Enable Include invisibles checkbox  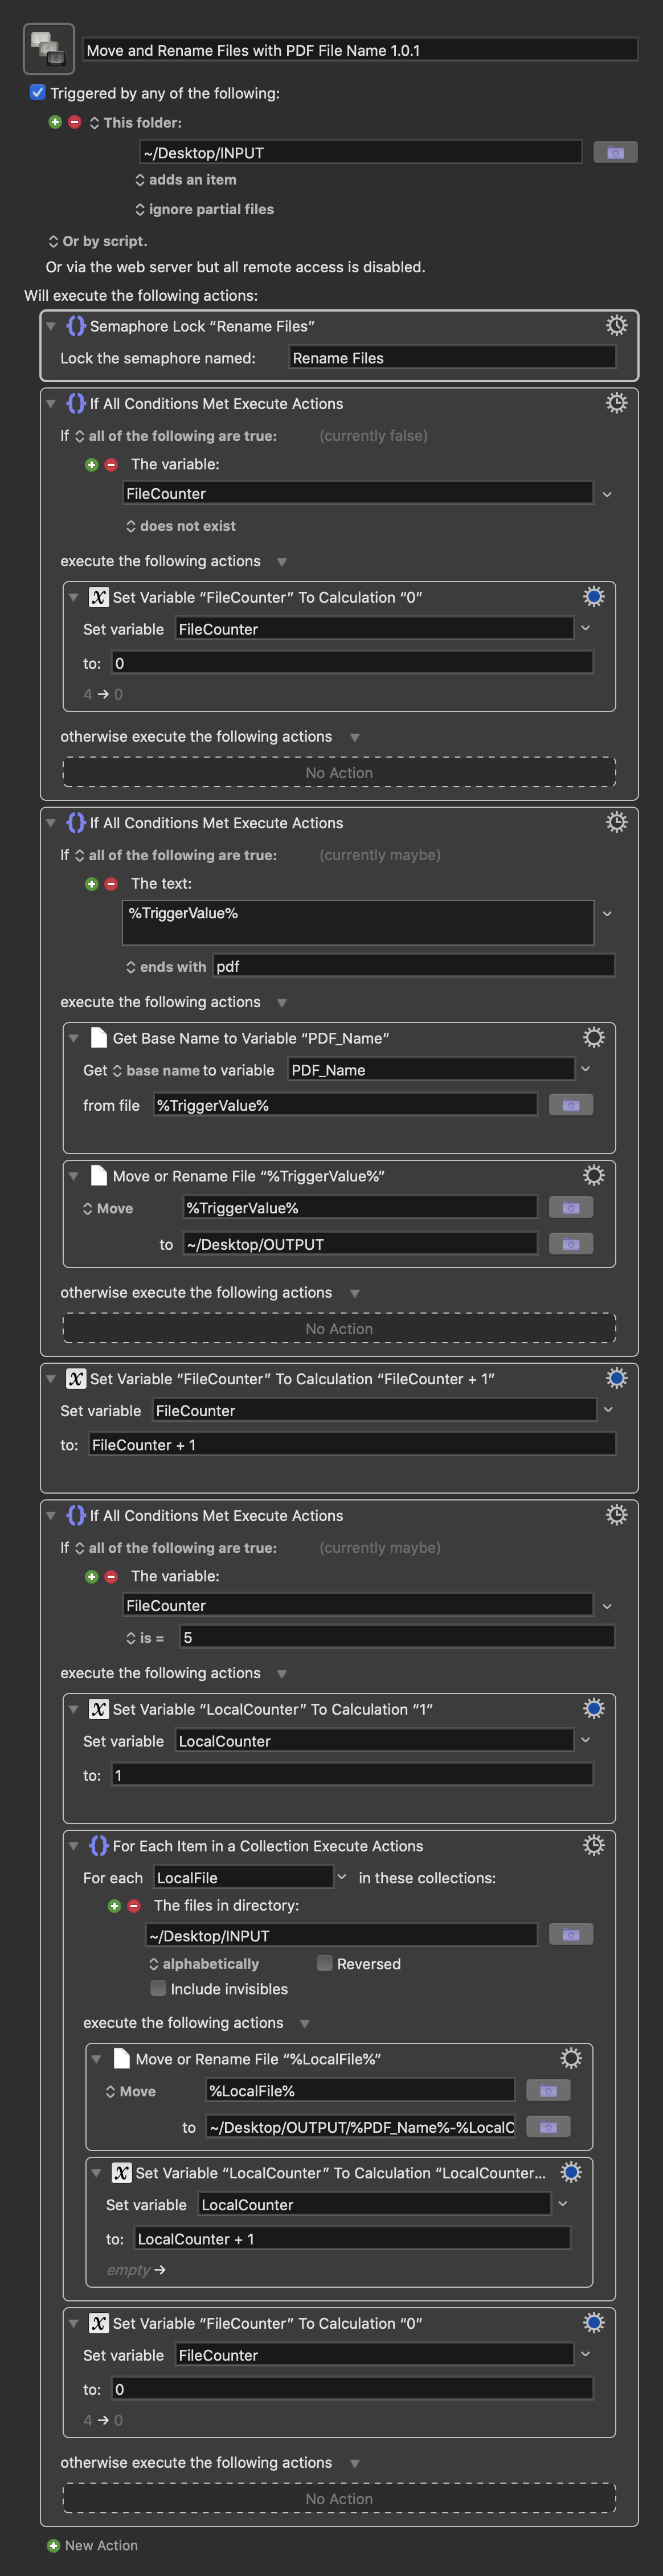point(158,1988)
